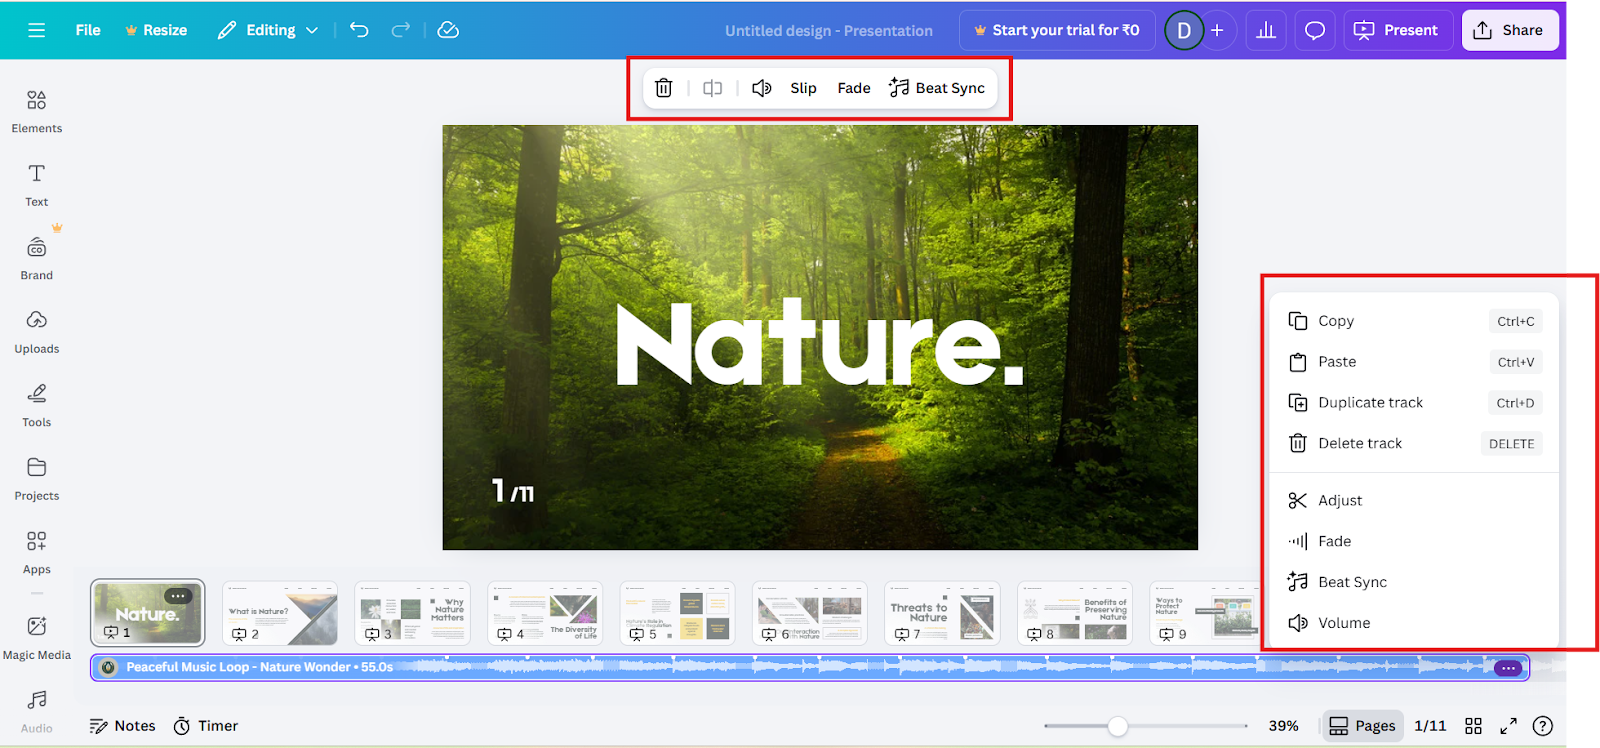Choose Copy from the context menu
The image size is (1600, 748).
click(x=1414, y=321)
